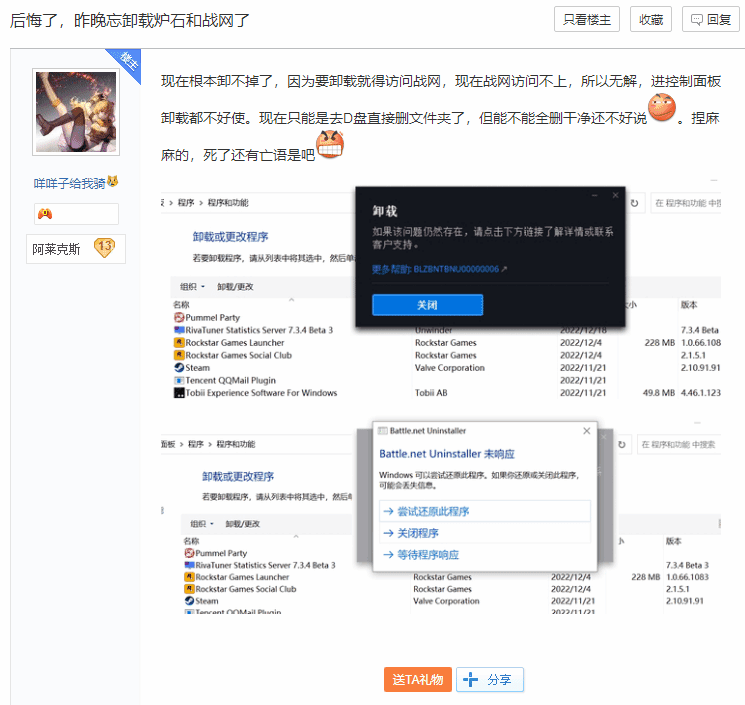Select Tencent QQMail Plugin icon in the first list
This screenshot has width=745, height=705.
[179, 380]
